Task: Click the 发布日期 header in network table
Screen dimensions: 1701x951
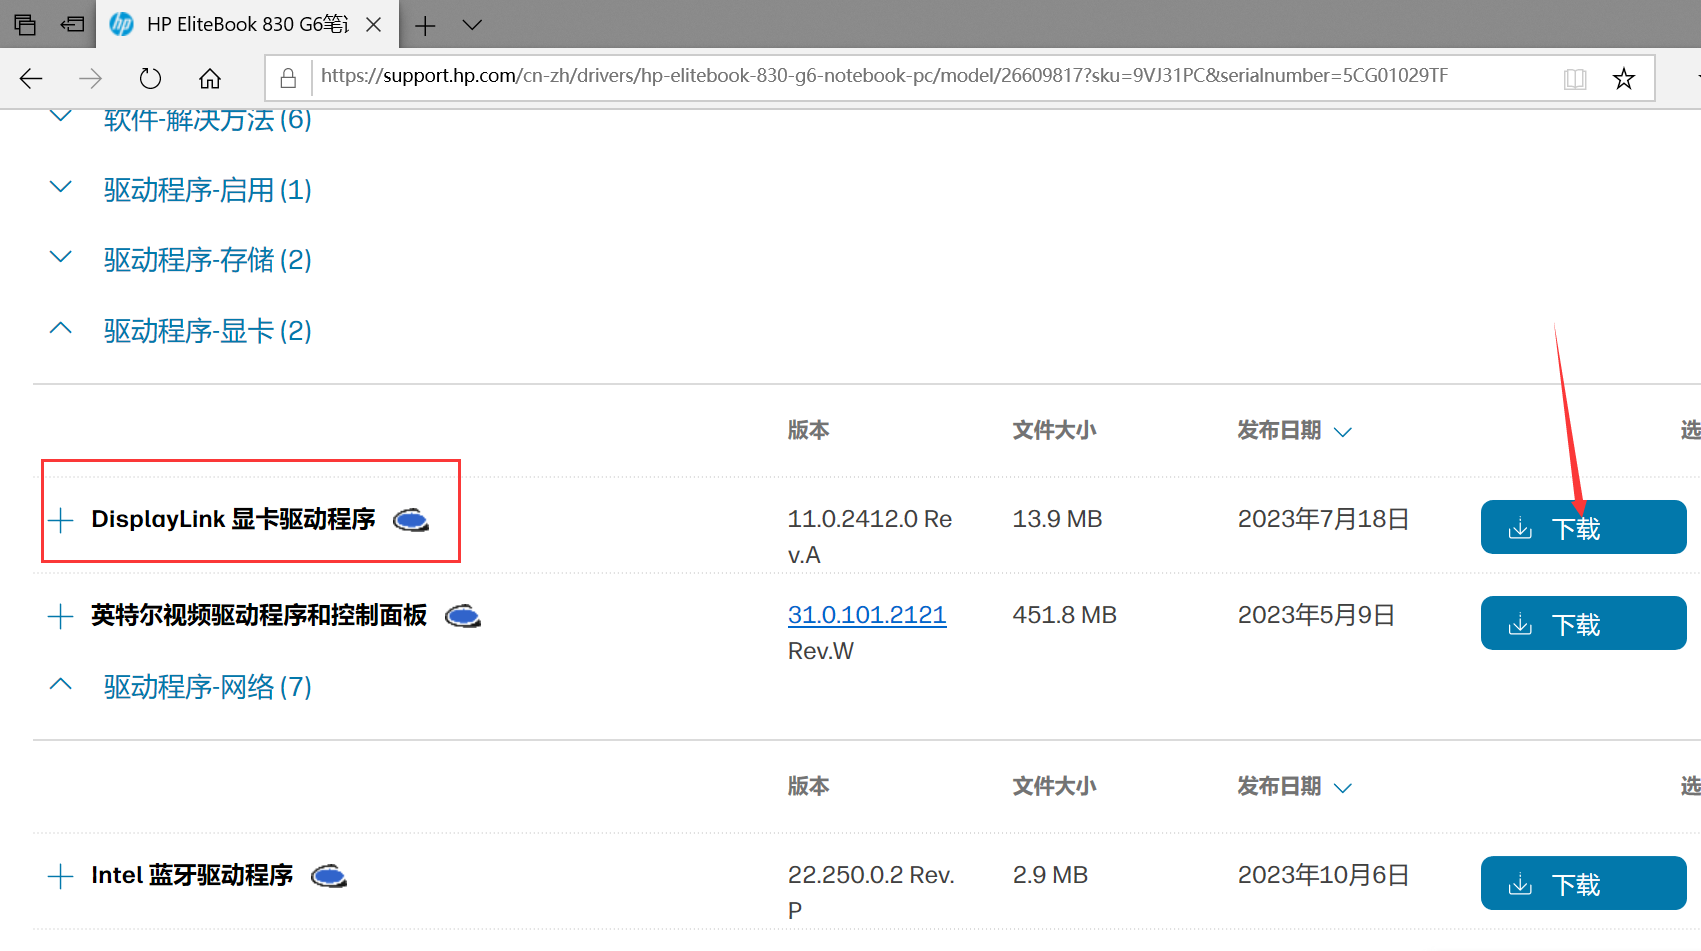Action: (x=1279, y=786)
